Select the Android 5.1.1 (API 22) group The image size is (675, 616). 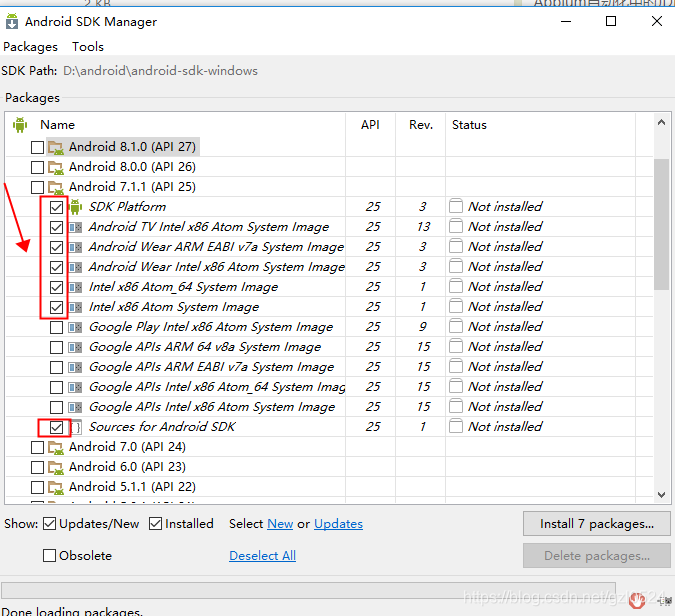point(132,487)
